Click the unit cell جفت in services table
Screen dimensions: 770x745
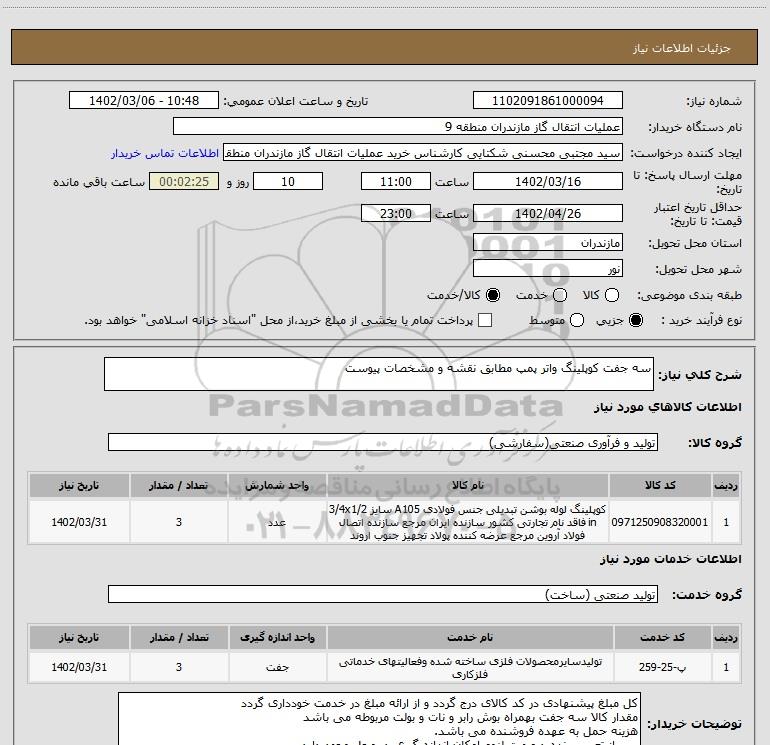277,667
